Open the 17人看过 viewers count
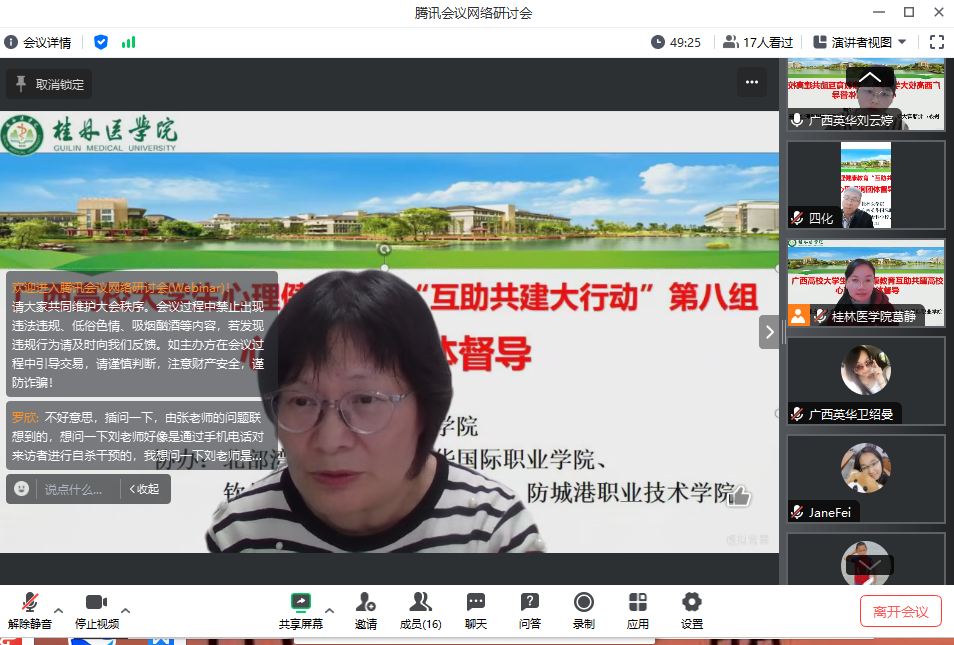 point(758,42)
